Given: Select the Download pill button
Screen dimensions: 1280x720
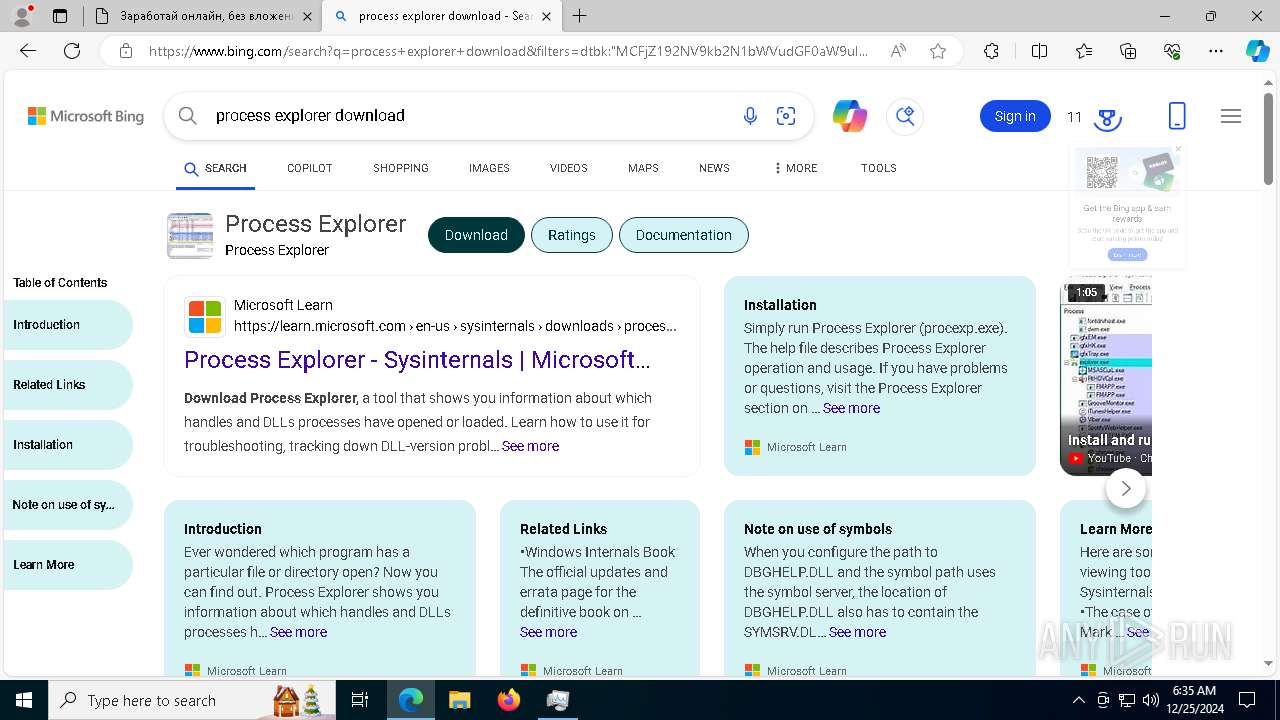Looking at the screenshot, I should 476,235.
